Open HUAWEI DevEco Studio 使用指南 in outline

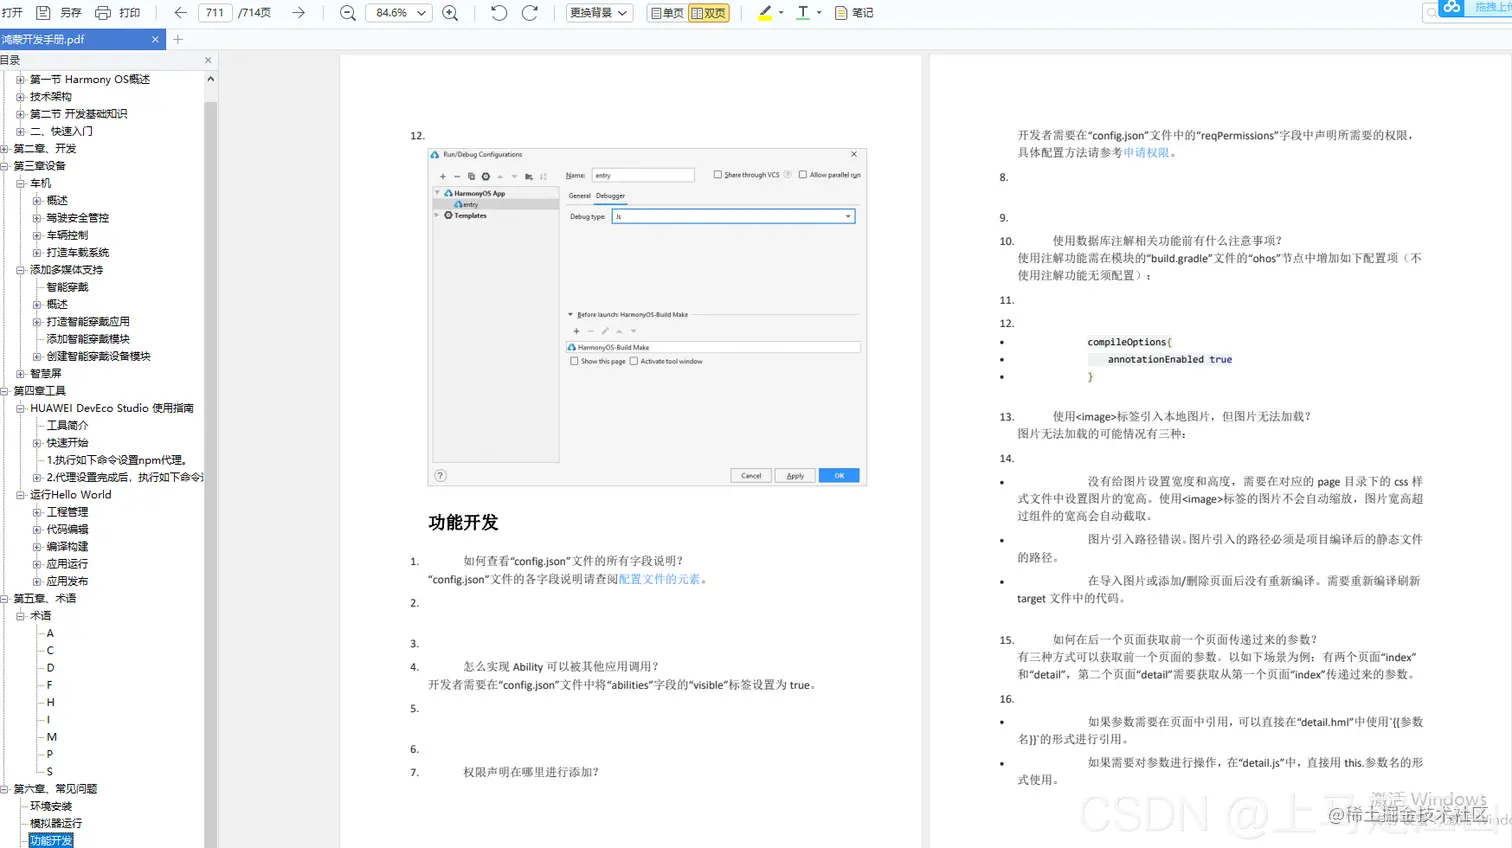click(x=112, y=408)
